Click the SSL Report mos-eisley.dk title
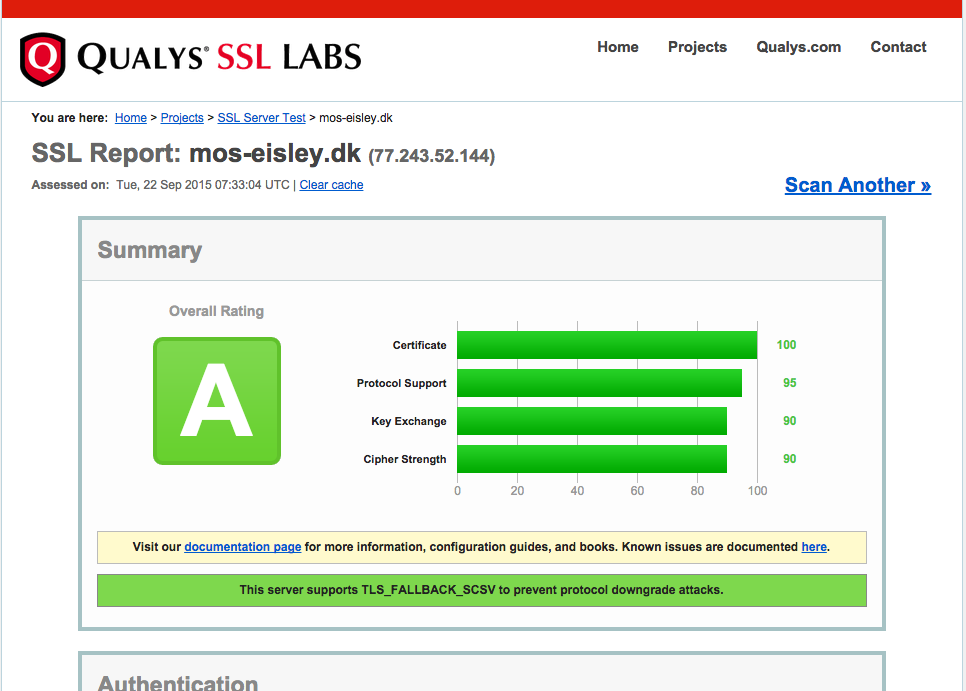This screenshot has width=966, height=691. coord(196,154)
